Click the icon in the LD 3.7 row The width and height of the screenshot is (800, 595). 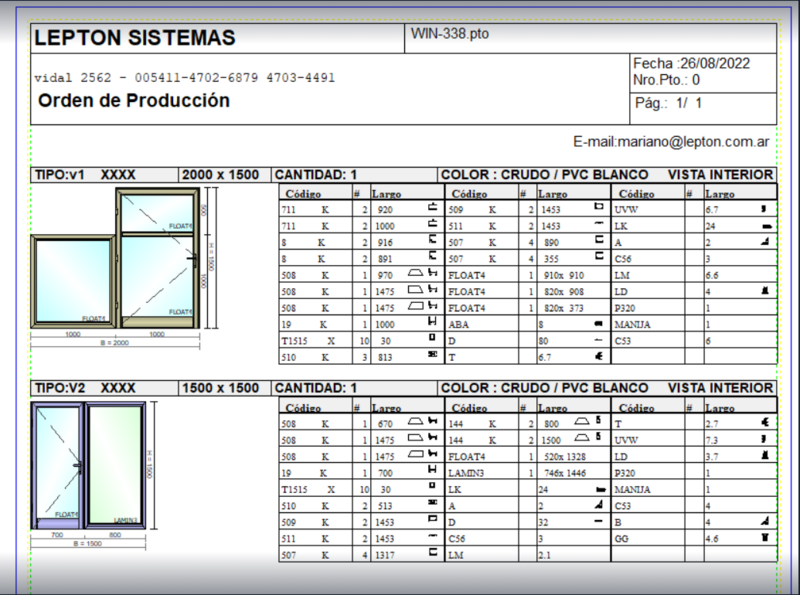[x=765, y=454]
